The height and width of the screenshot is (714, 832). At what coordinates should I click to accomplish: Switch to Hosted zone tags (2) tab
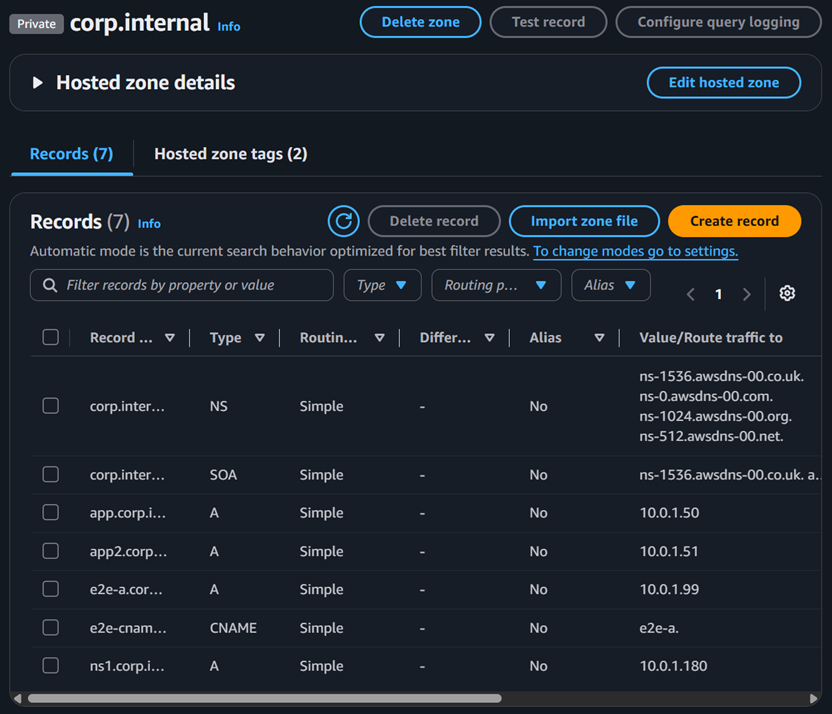(231, 154)
